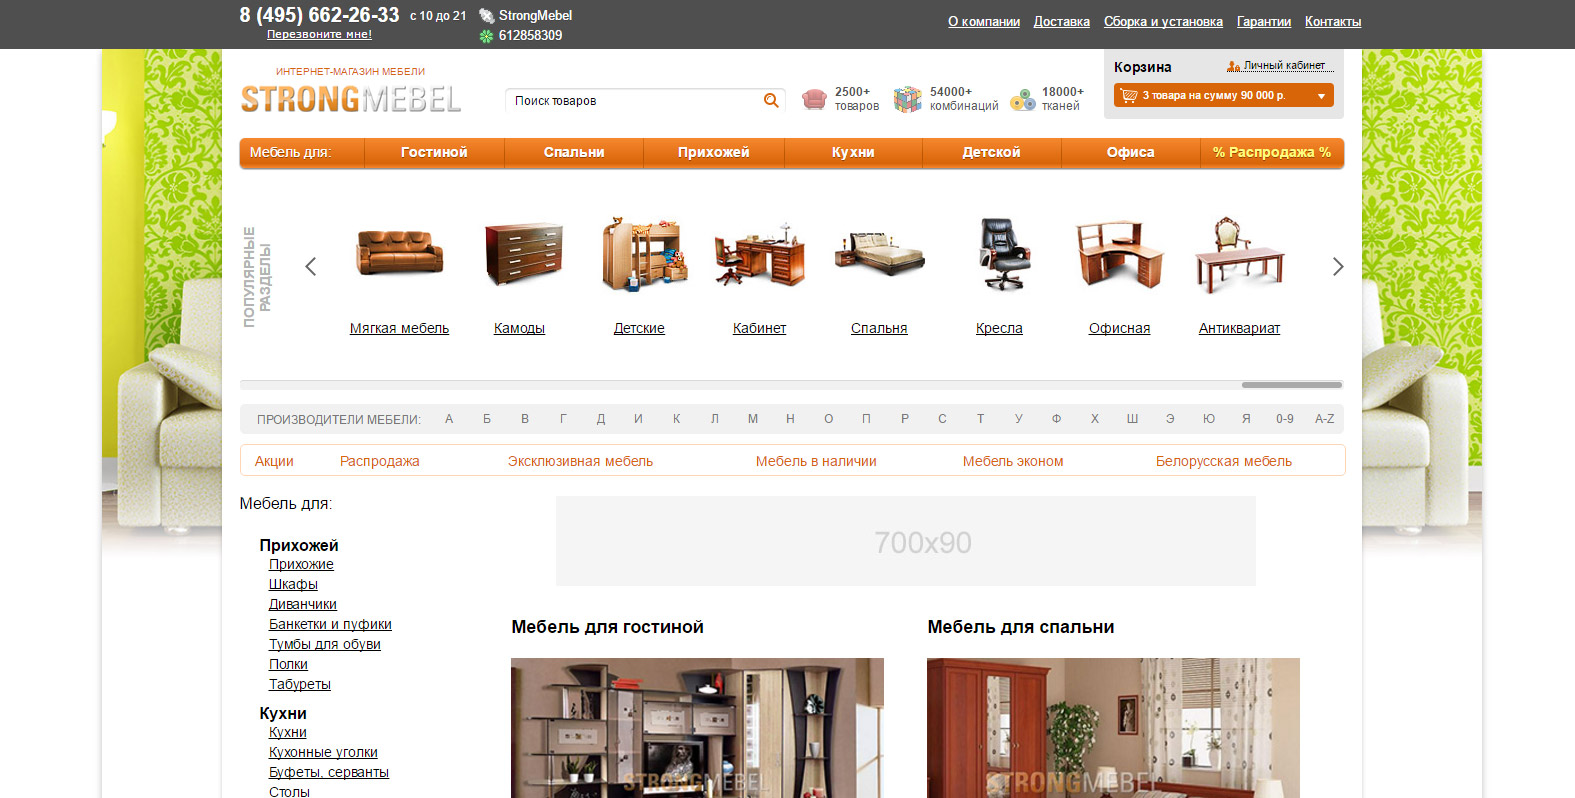The width and height of the screenshot is (1575, 798).
Task: Click the bunk bed image above Детские
Action: (x=643, y=254)
